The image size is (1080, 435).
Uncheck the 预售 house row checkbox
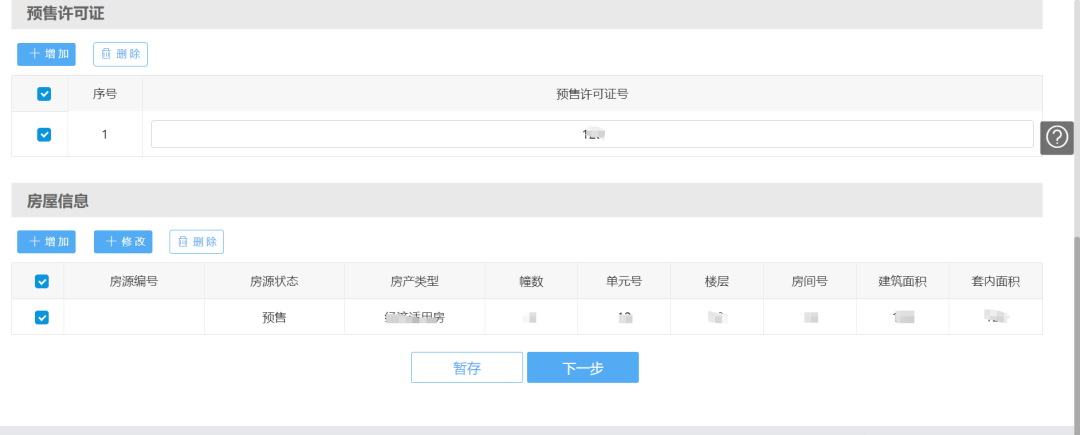pyautogui.click(x=42, y=317)
